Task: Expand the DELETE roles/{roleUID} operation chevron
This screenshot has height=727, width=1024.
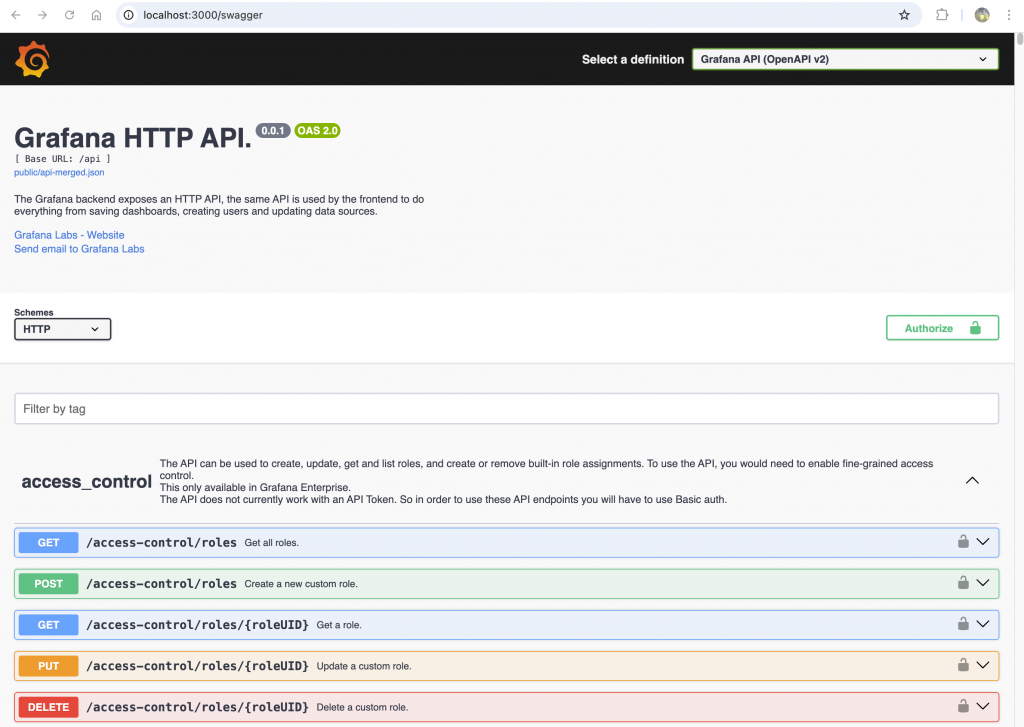Action: 983,706
